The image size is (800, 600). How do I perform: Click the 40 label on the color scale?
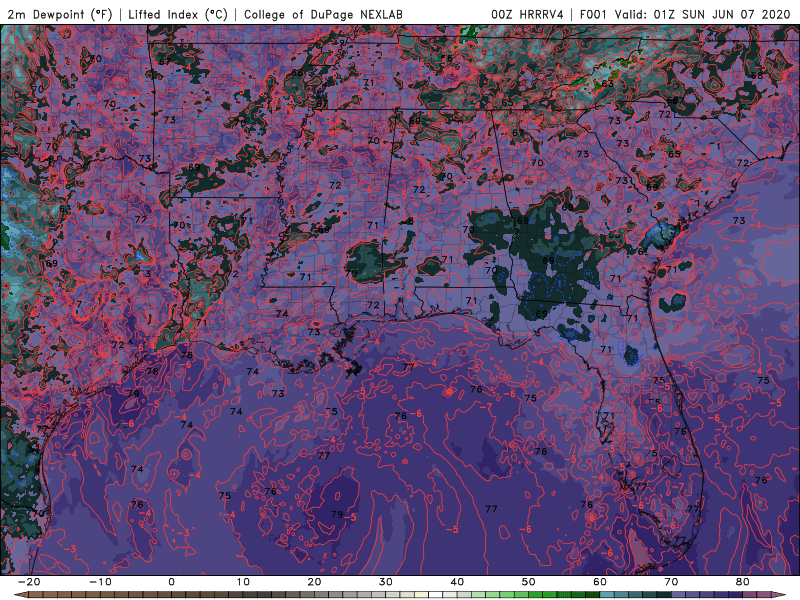click(457, 582)
